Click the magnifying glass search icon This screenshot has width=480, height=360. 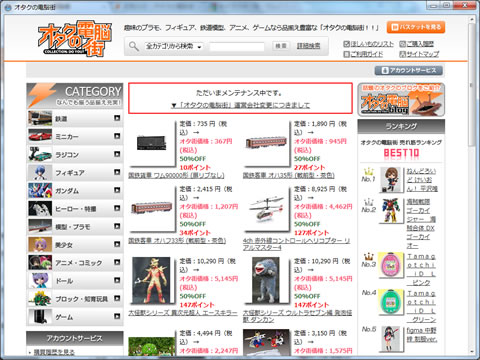[134, 46]
